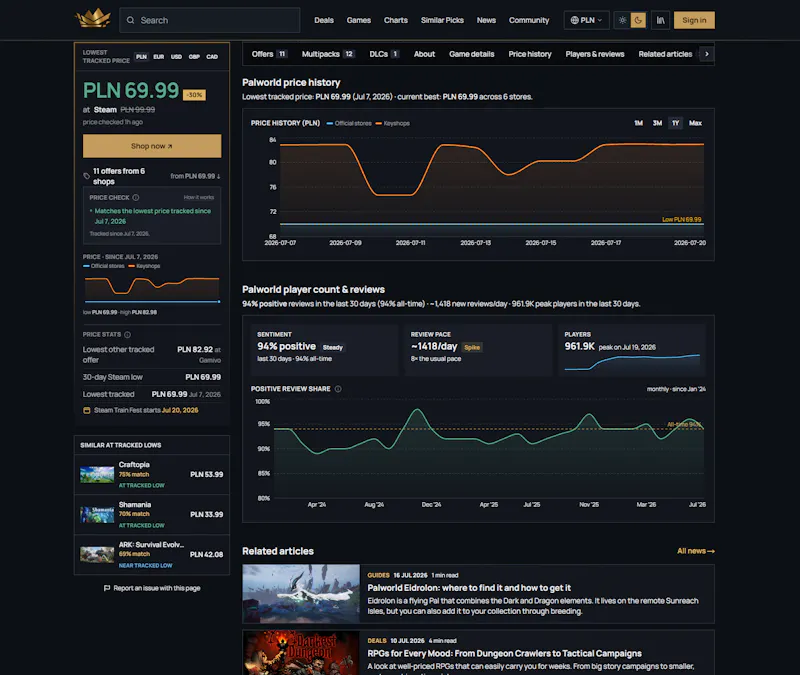Focus the Search input field
Viewport: 800px width, 675px height.
pyautogui.click(x=210, y=20)
